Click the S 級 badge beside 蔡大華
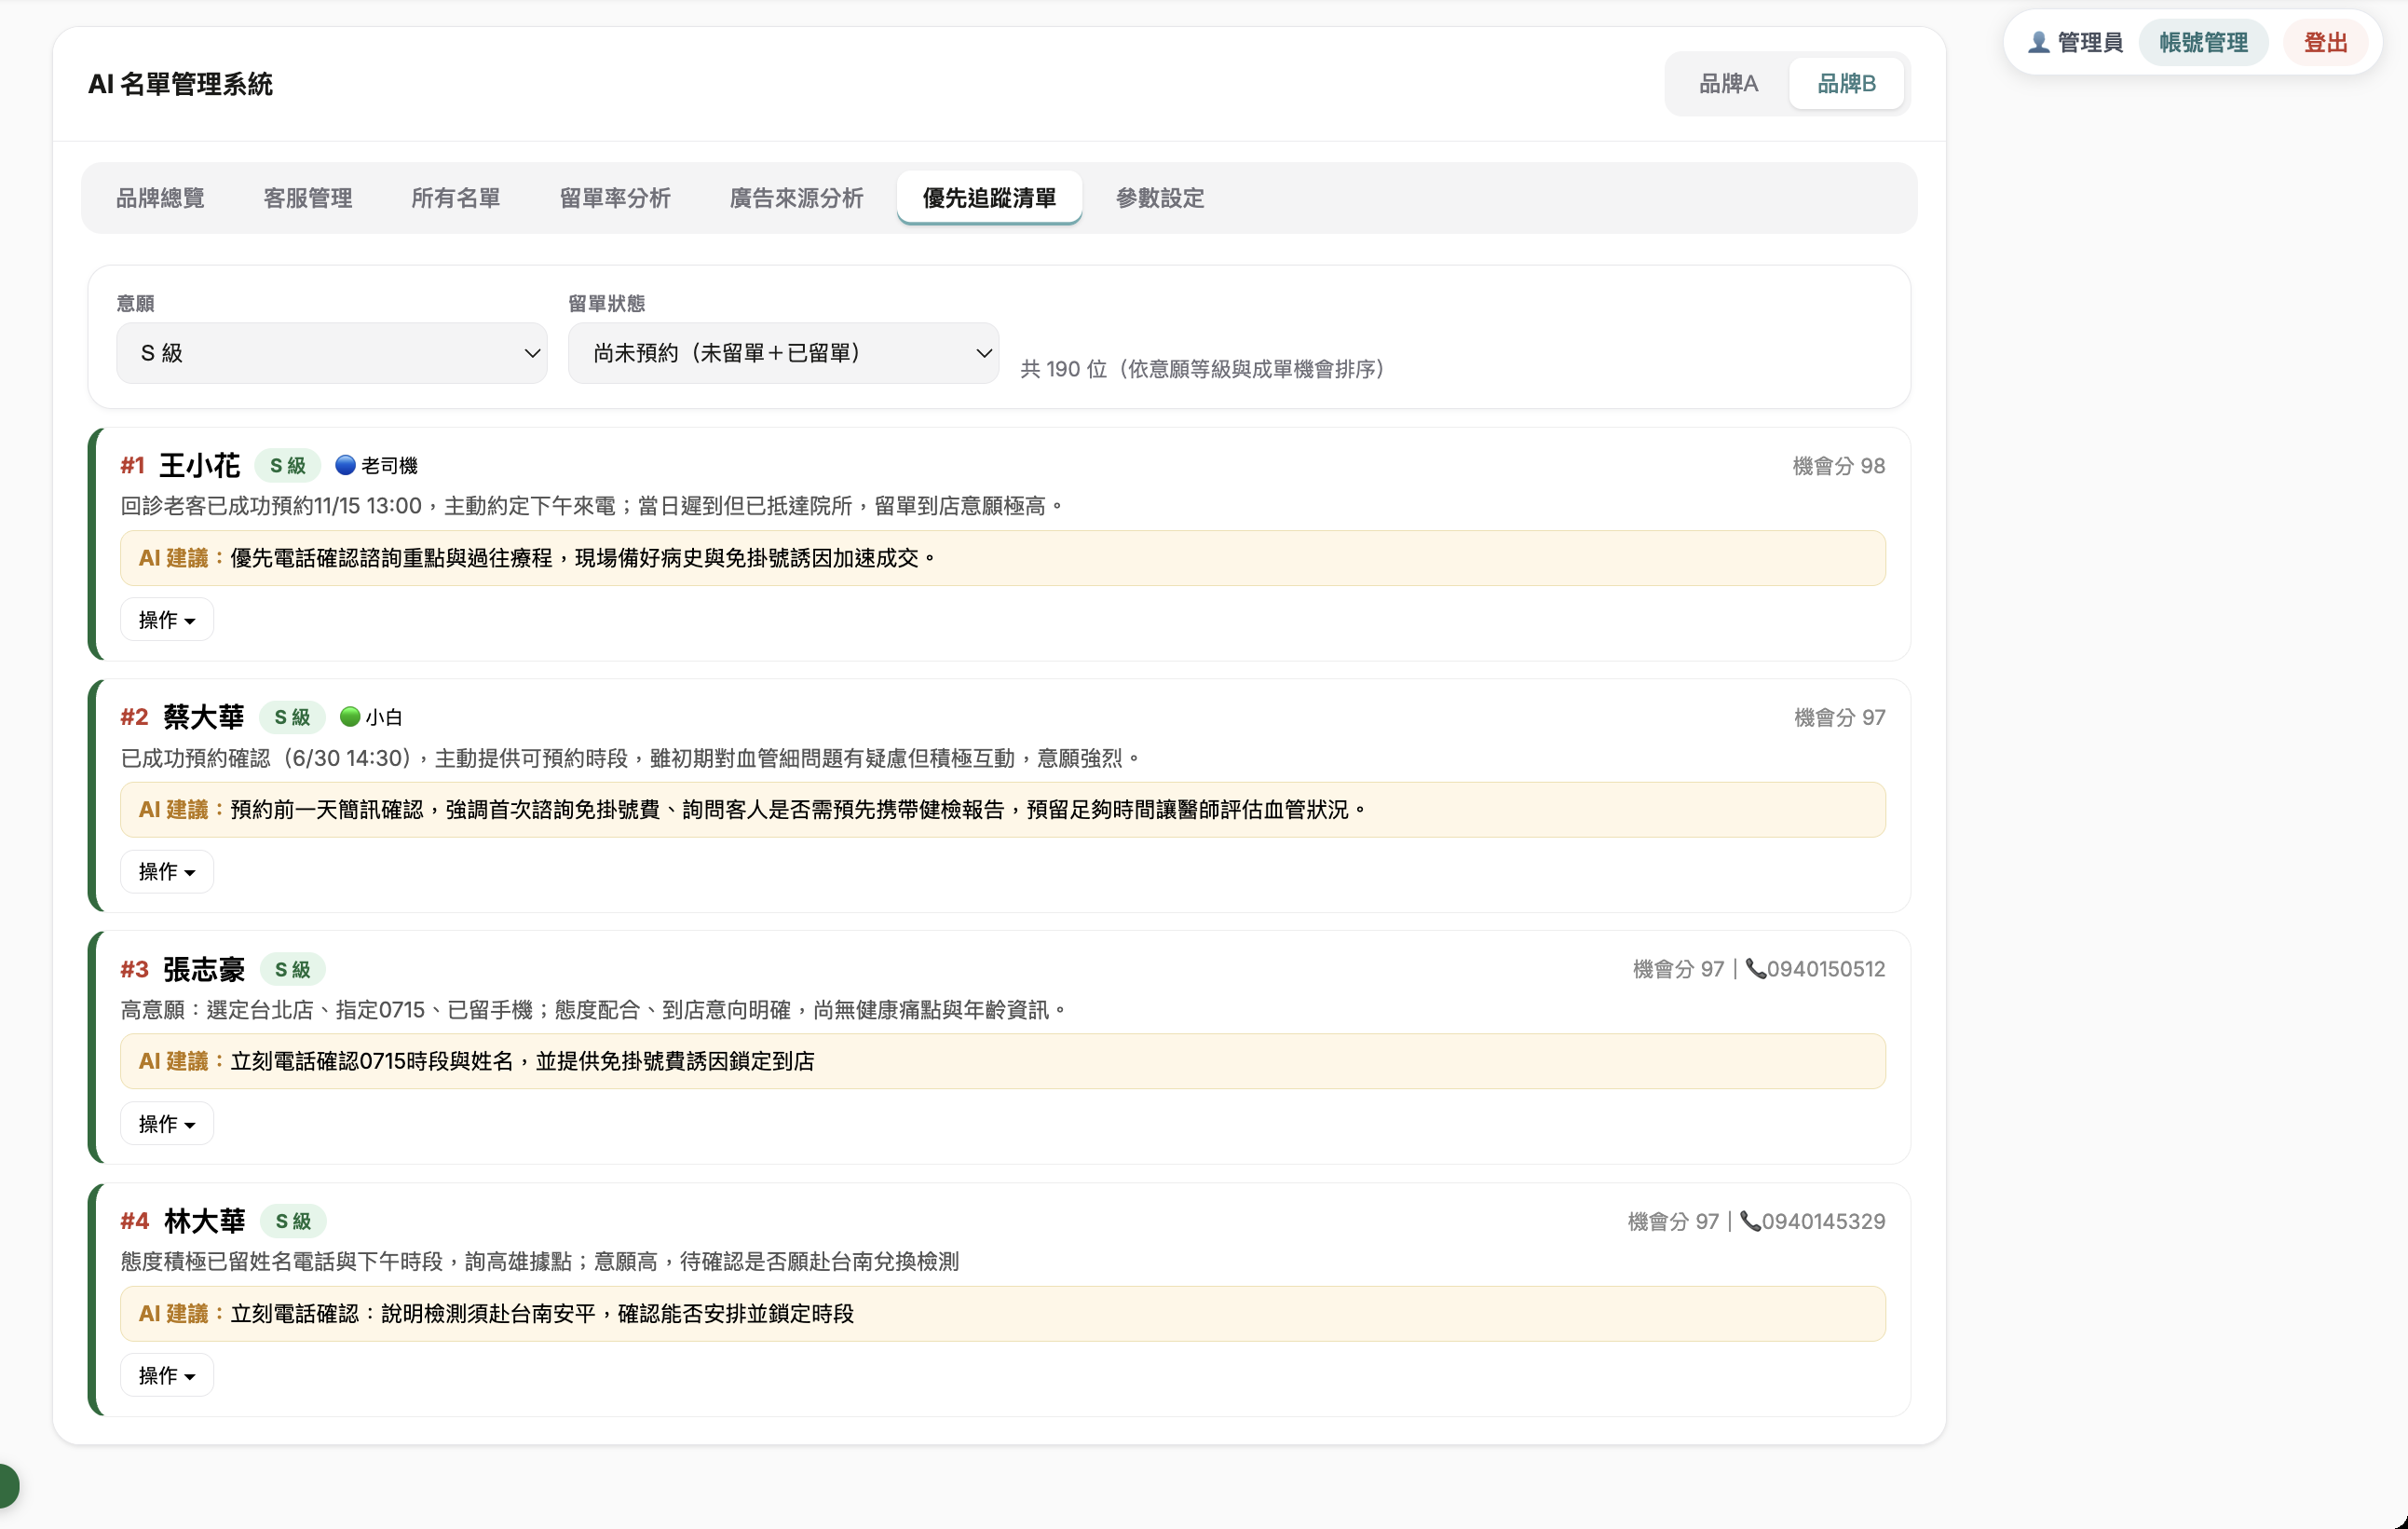2408x1529 pixels. [x=292, y=718]
